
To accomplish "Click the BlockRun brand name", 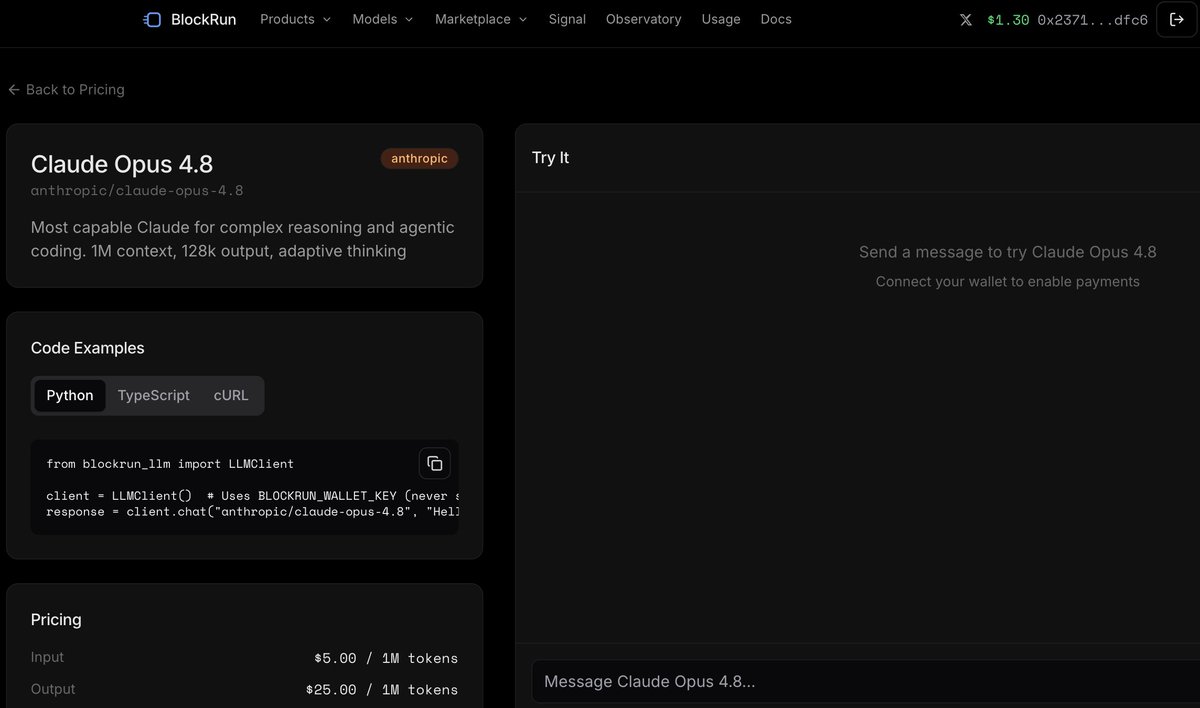I will click(x=204, y=19).
